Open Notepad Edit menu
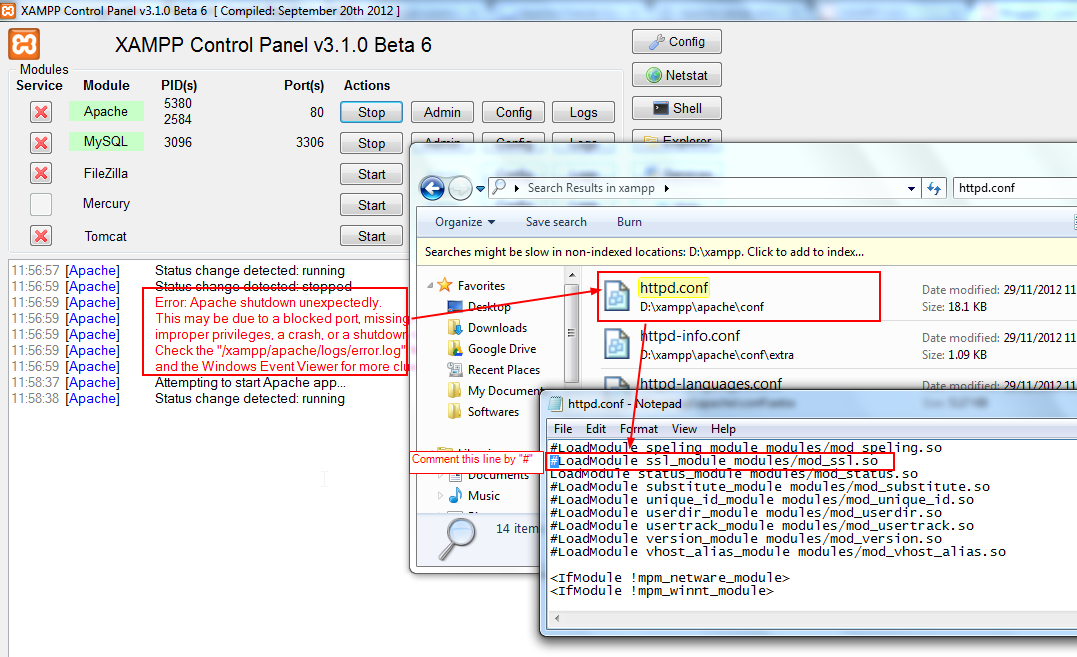The image size is (1077, 657). pos(596,429)
